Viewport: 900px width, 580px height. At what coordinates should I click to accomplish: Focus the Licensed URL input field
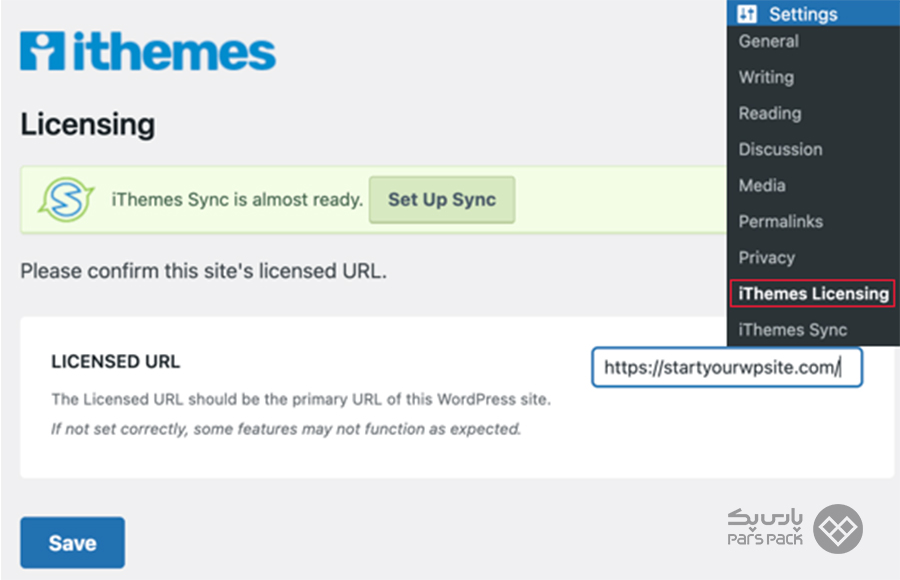pos(727,367)
